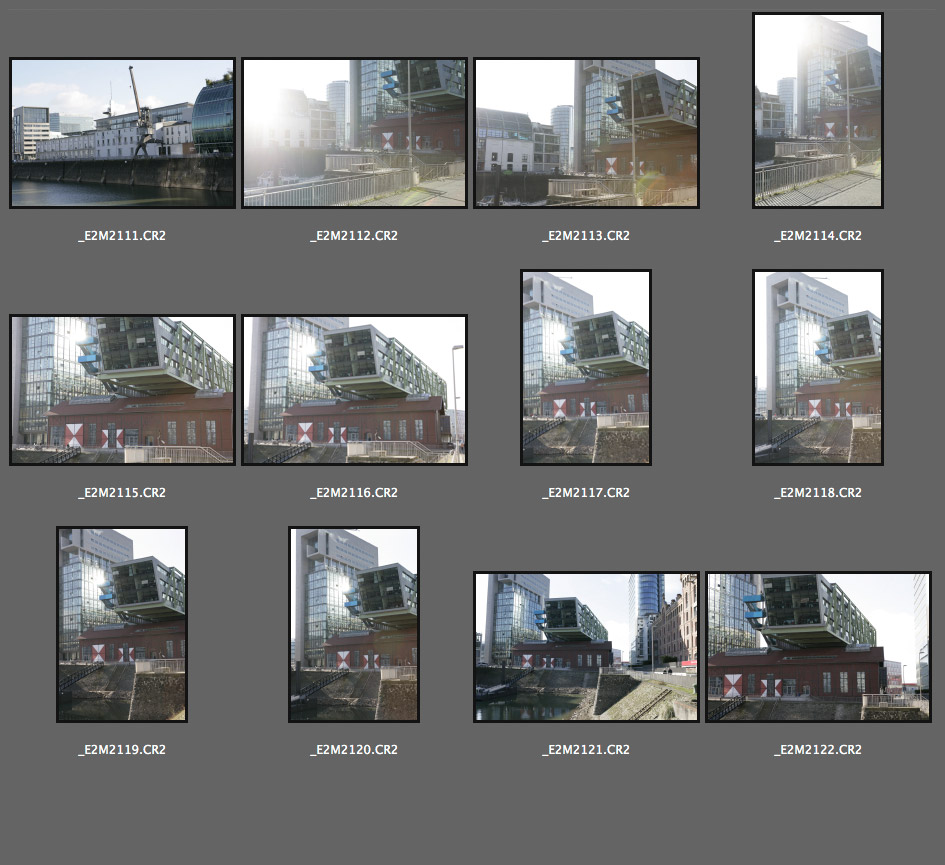Select the _E2M2118.CR2 filename label
945x865 pixels.
pos(817,493)
